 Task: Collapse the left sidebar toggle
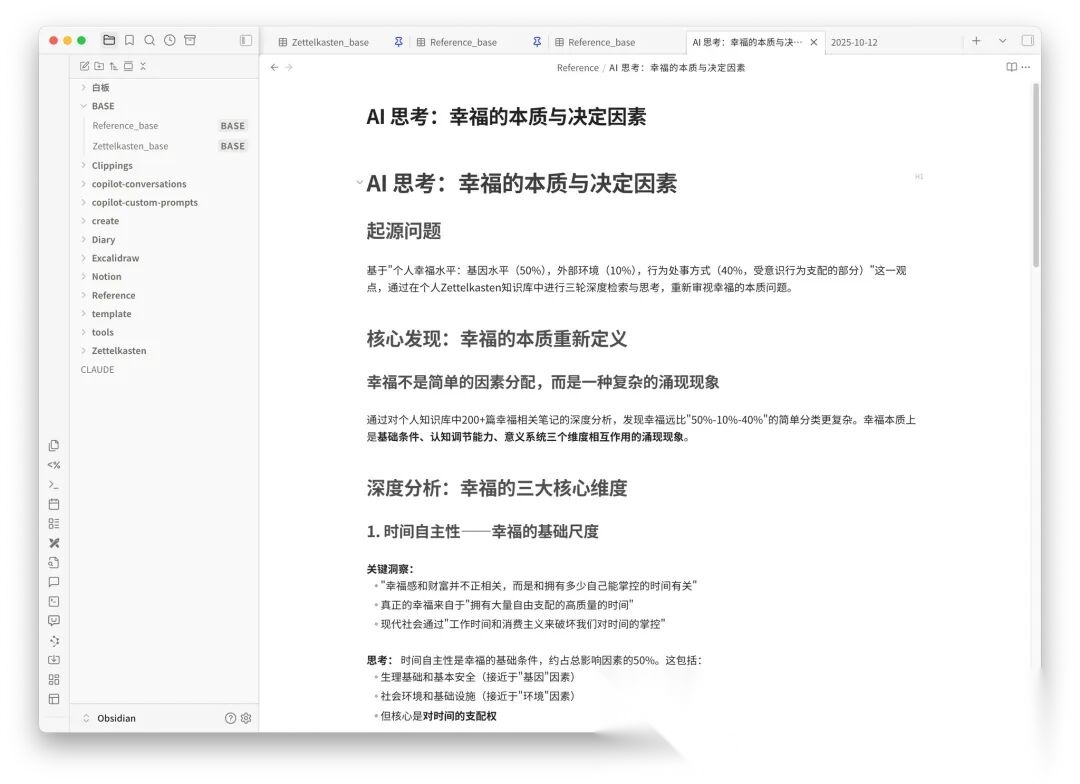[246, 40]
